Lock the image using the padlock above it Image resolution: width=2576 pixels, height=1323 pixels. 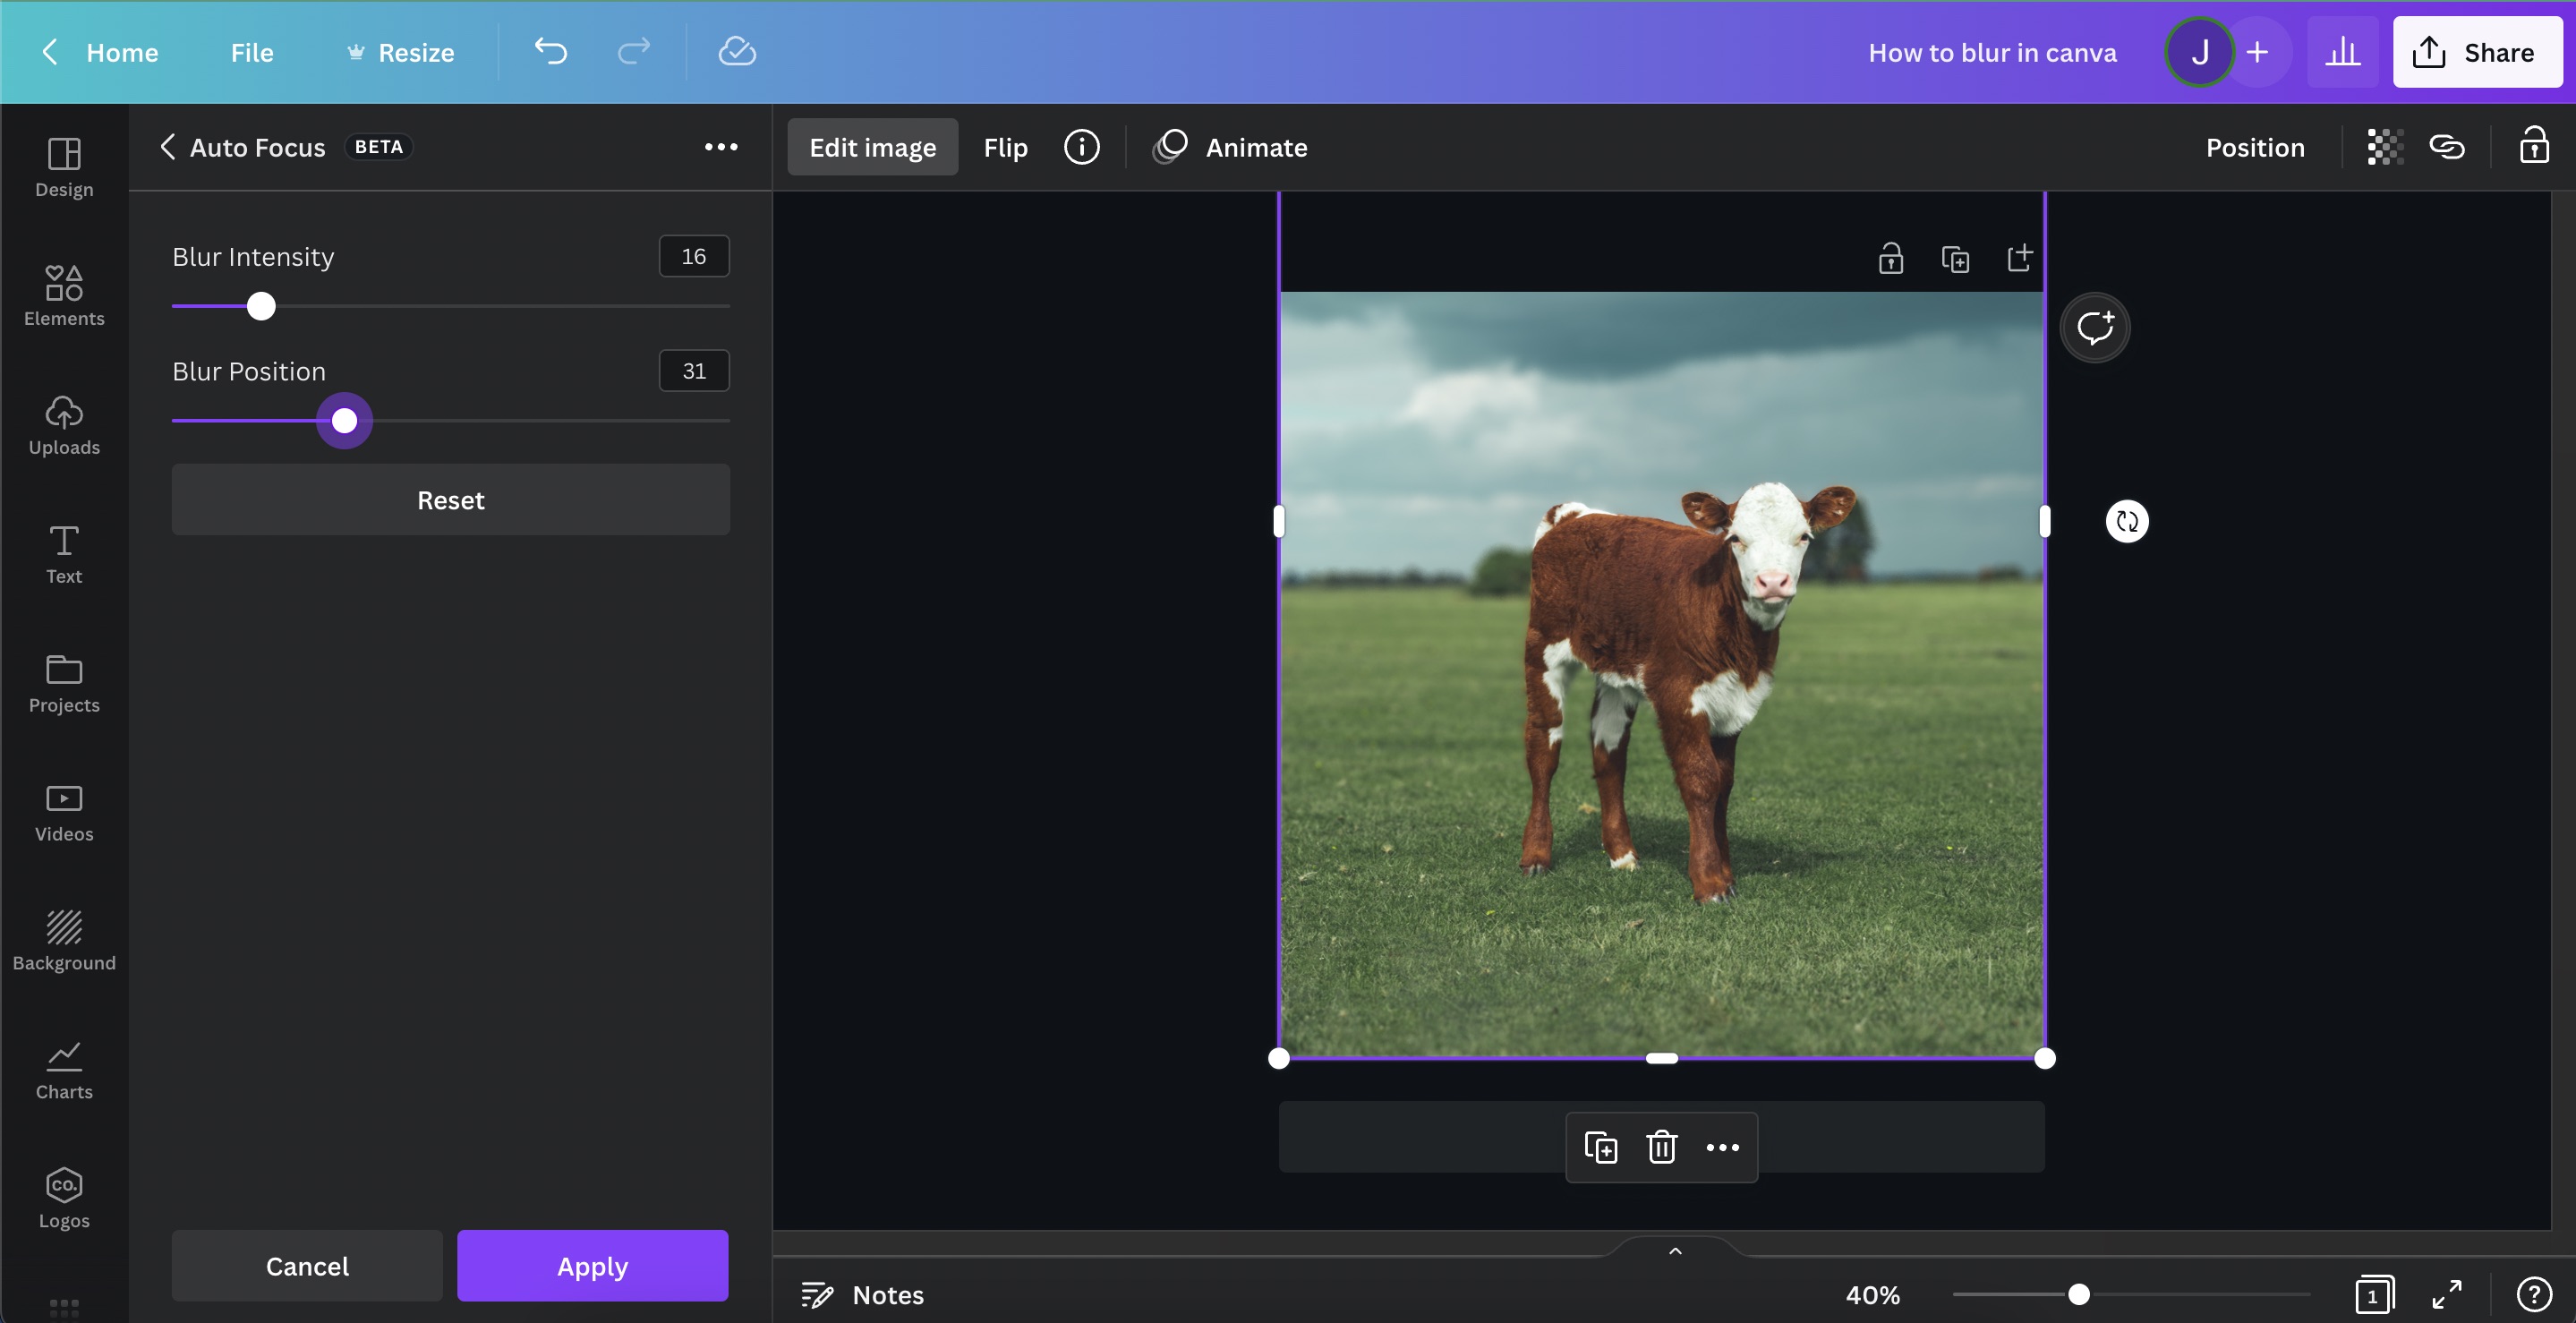tap(1891, 257)
